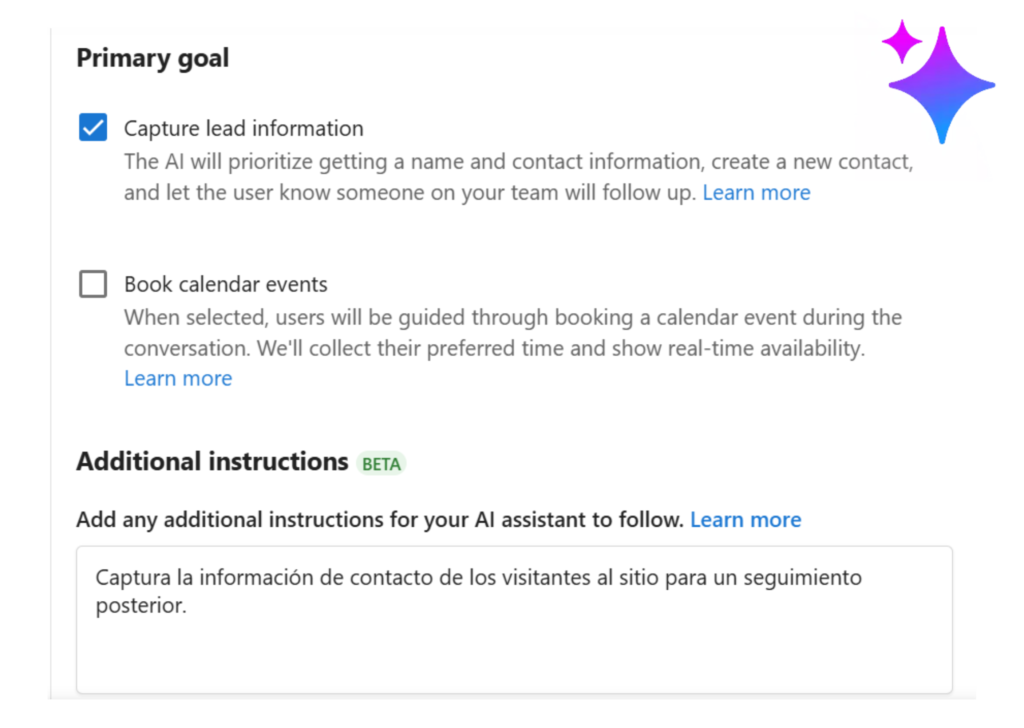Open Learn more link for lead capture
1024x728 pixels.
tap(756, 192)
